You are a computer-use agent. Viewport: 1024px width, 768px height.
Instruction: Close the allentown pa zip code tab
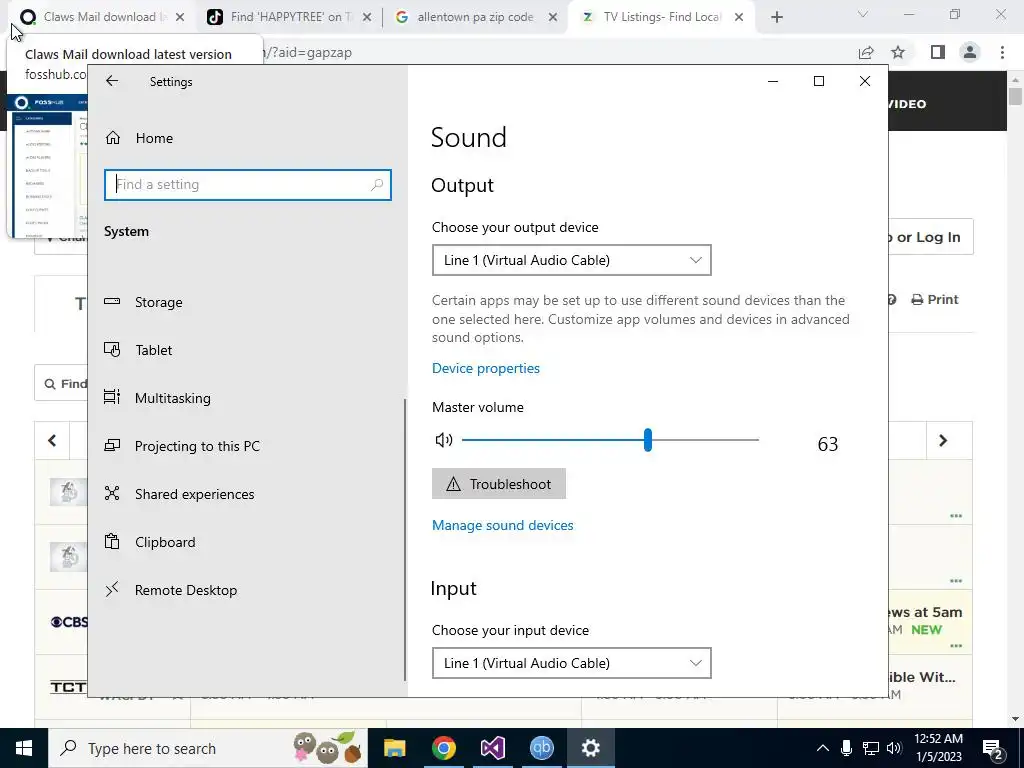pos(553,17)
